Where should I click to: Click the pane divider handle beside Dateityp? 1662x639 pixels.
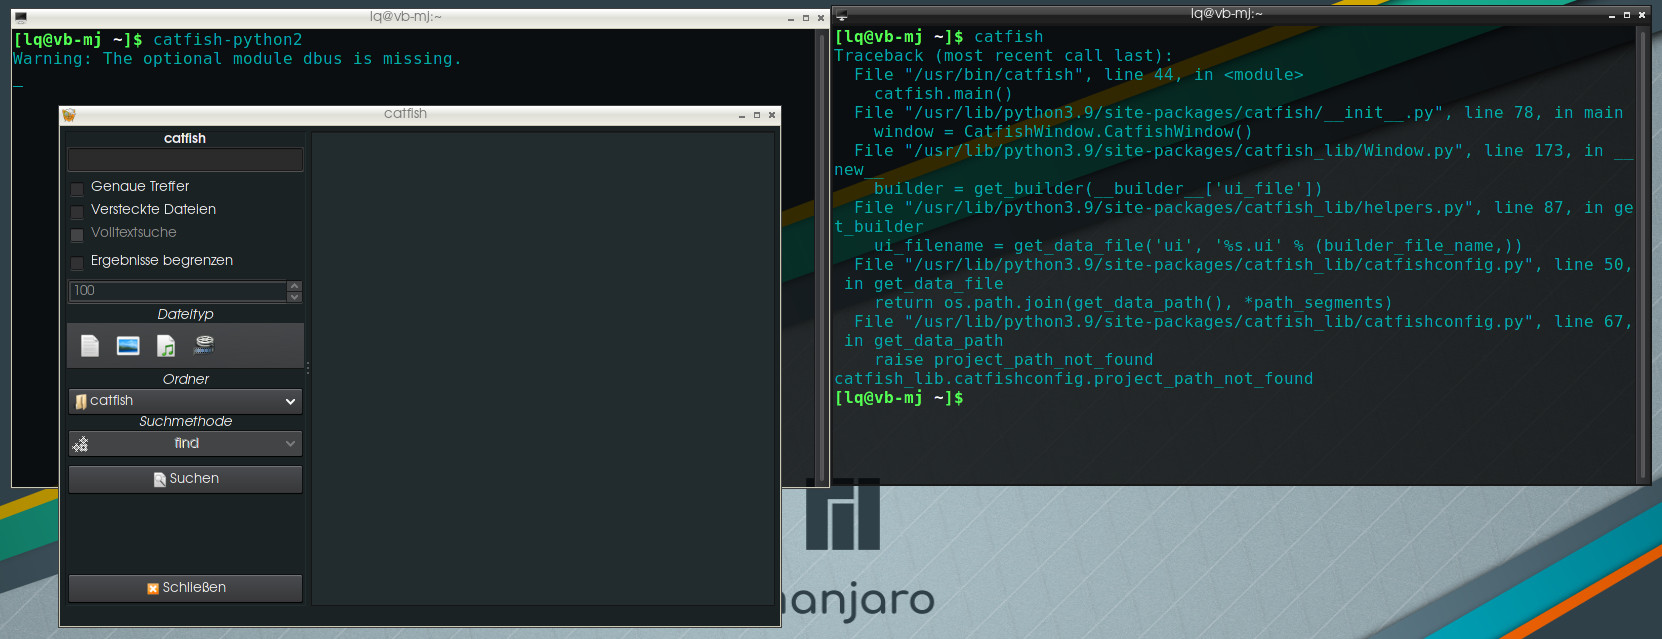point(308,368)
